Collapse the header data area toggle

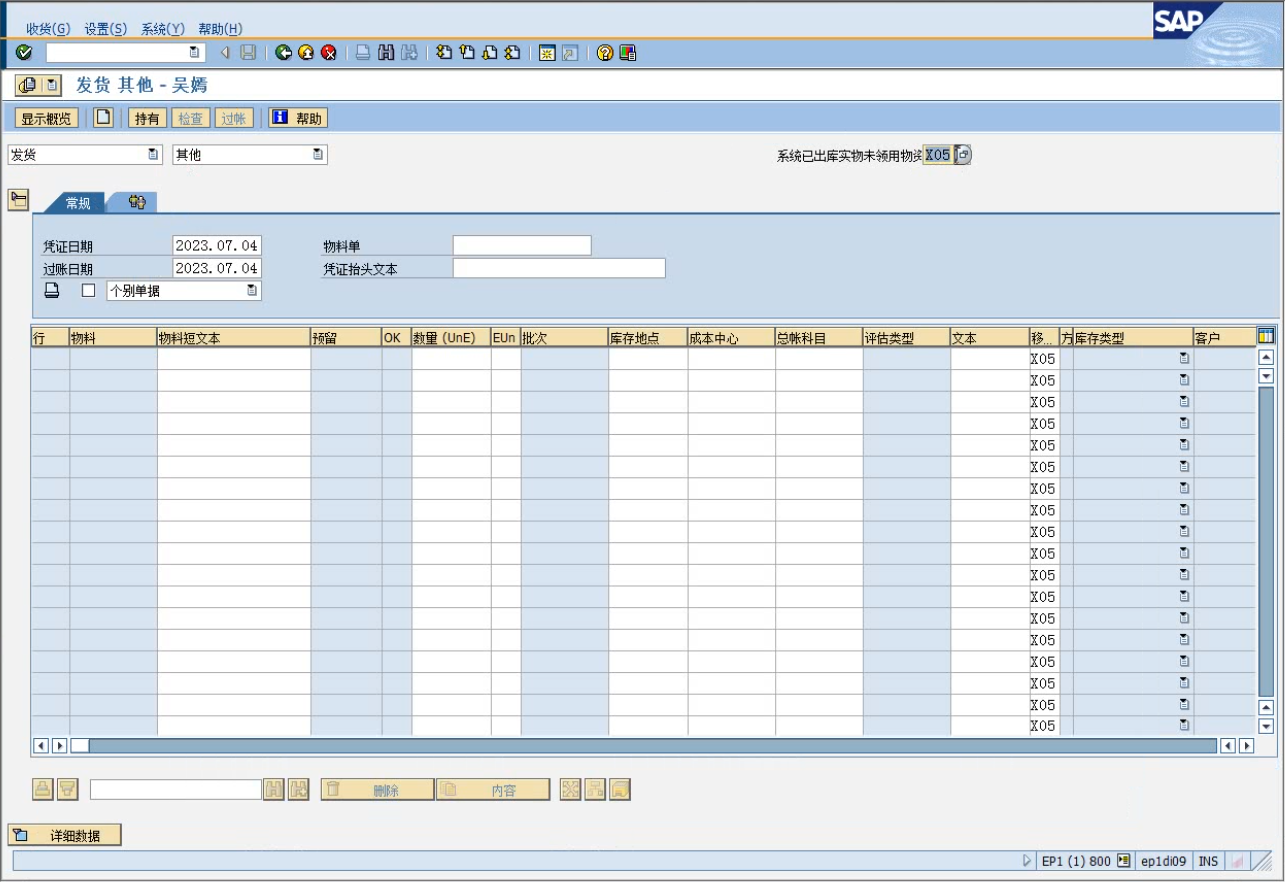tap(18, 199)
